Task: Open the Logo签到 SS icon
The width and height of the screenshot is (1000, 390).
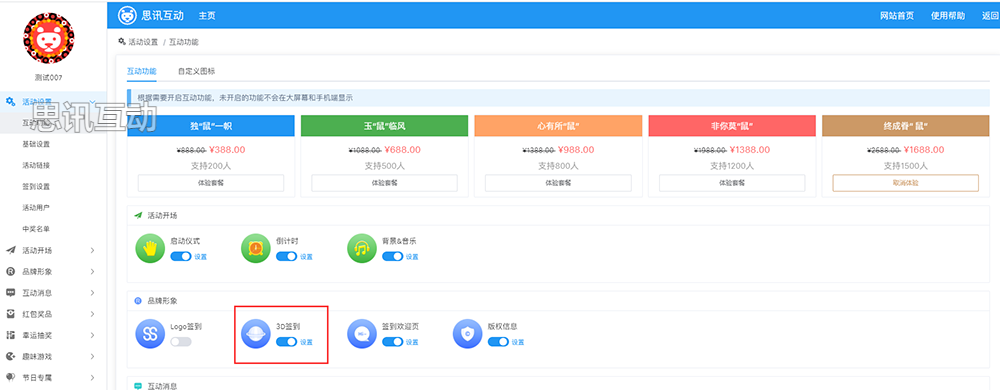Action: pos(151,334)
